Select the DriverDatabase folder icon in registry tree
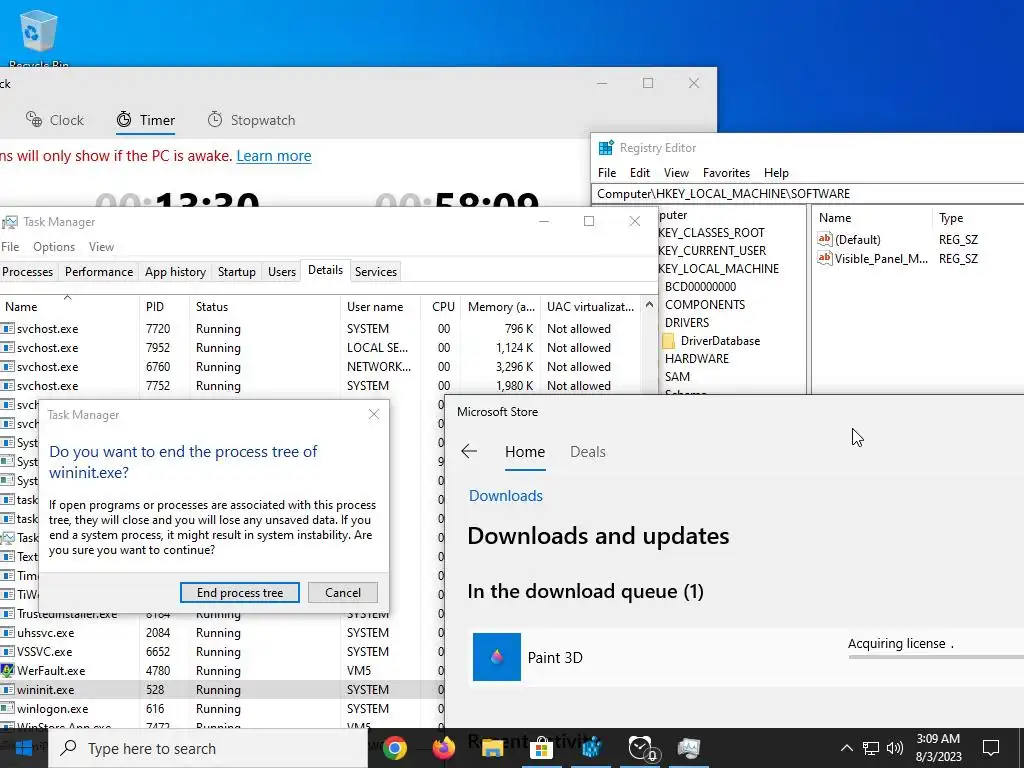Viewport: 1024px width, 768px height. coord(668,341)
